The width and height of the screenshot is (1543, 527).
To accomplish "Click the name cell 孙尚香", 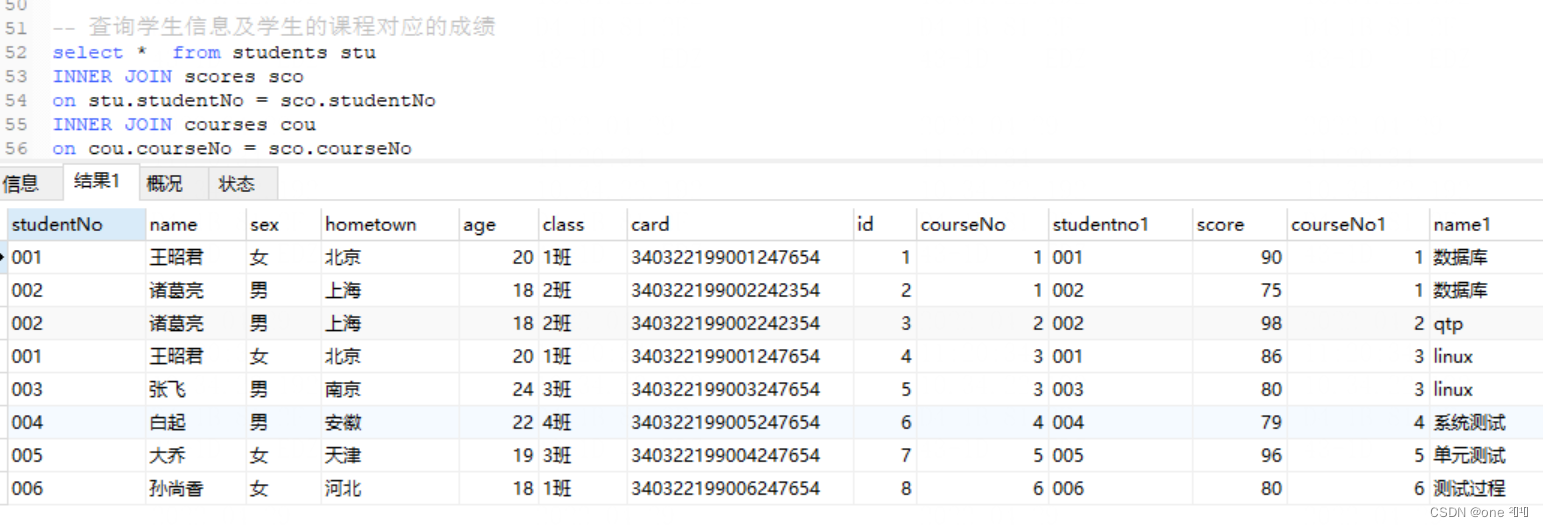I will click(176, 488).
